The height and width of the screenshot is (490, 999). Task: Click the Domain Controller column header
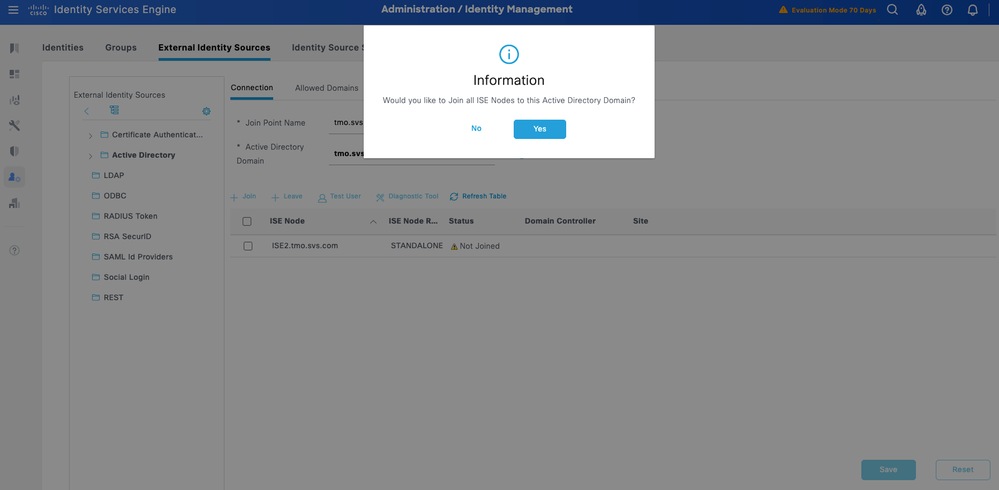click(560, 221)
